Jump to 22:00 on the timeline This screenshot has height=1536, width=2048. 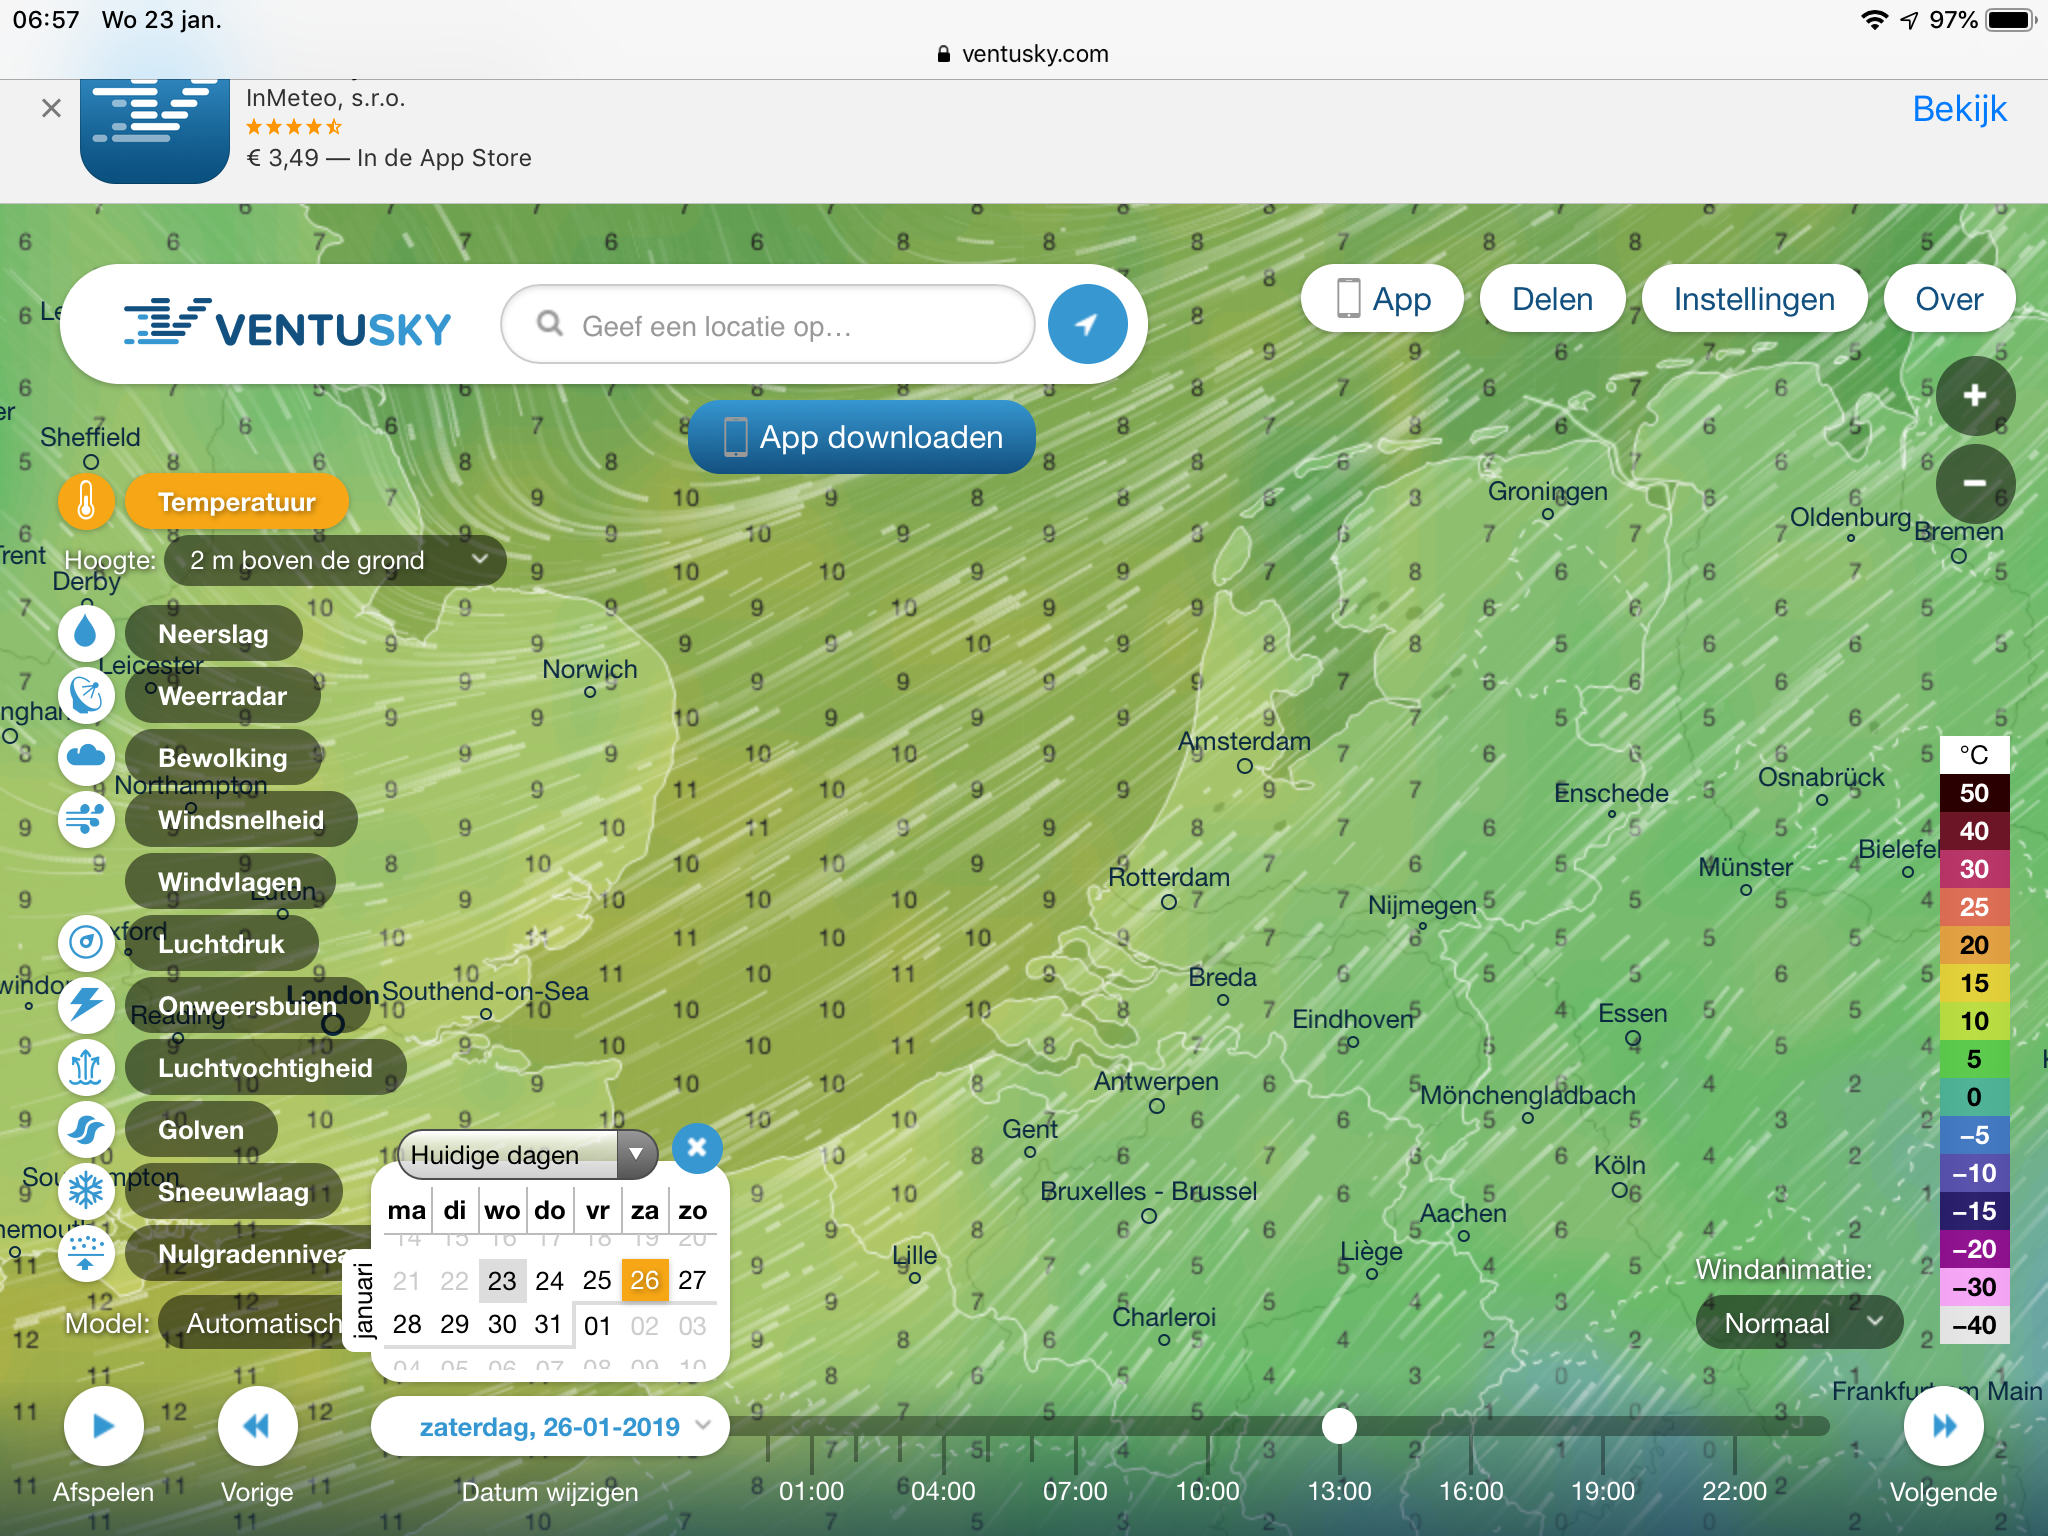pyautogui.click(x=1735, y=1491)
